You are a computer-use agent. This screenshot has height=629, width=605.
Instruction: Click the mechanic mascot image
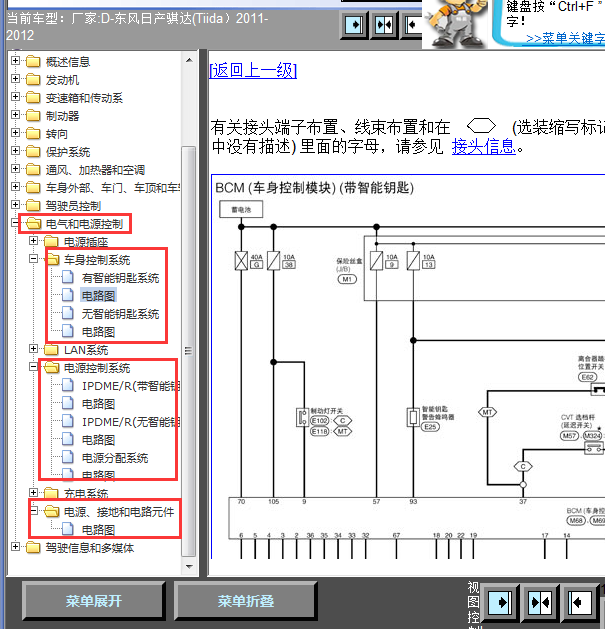click(457, 23)
